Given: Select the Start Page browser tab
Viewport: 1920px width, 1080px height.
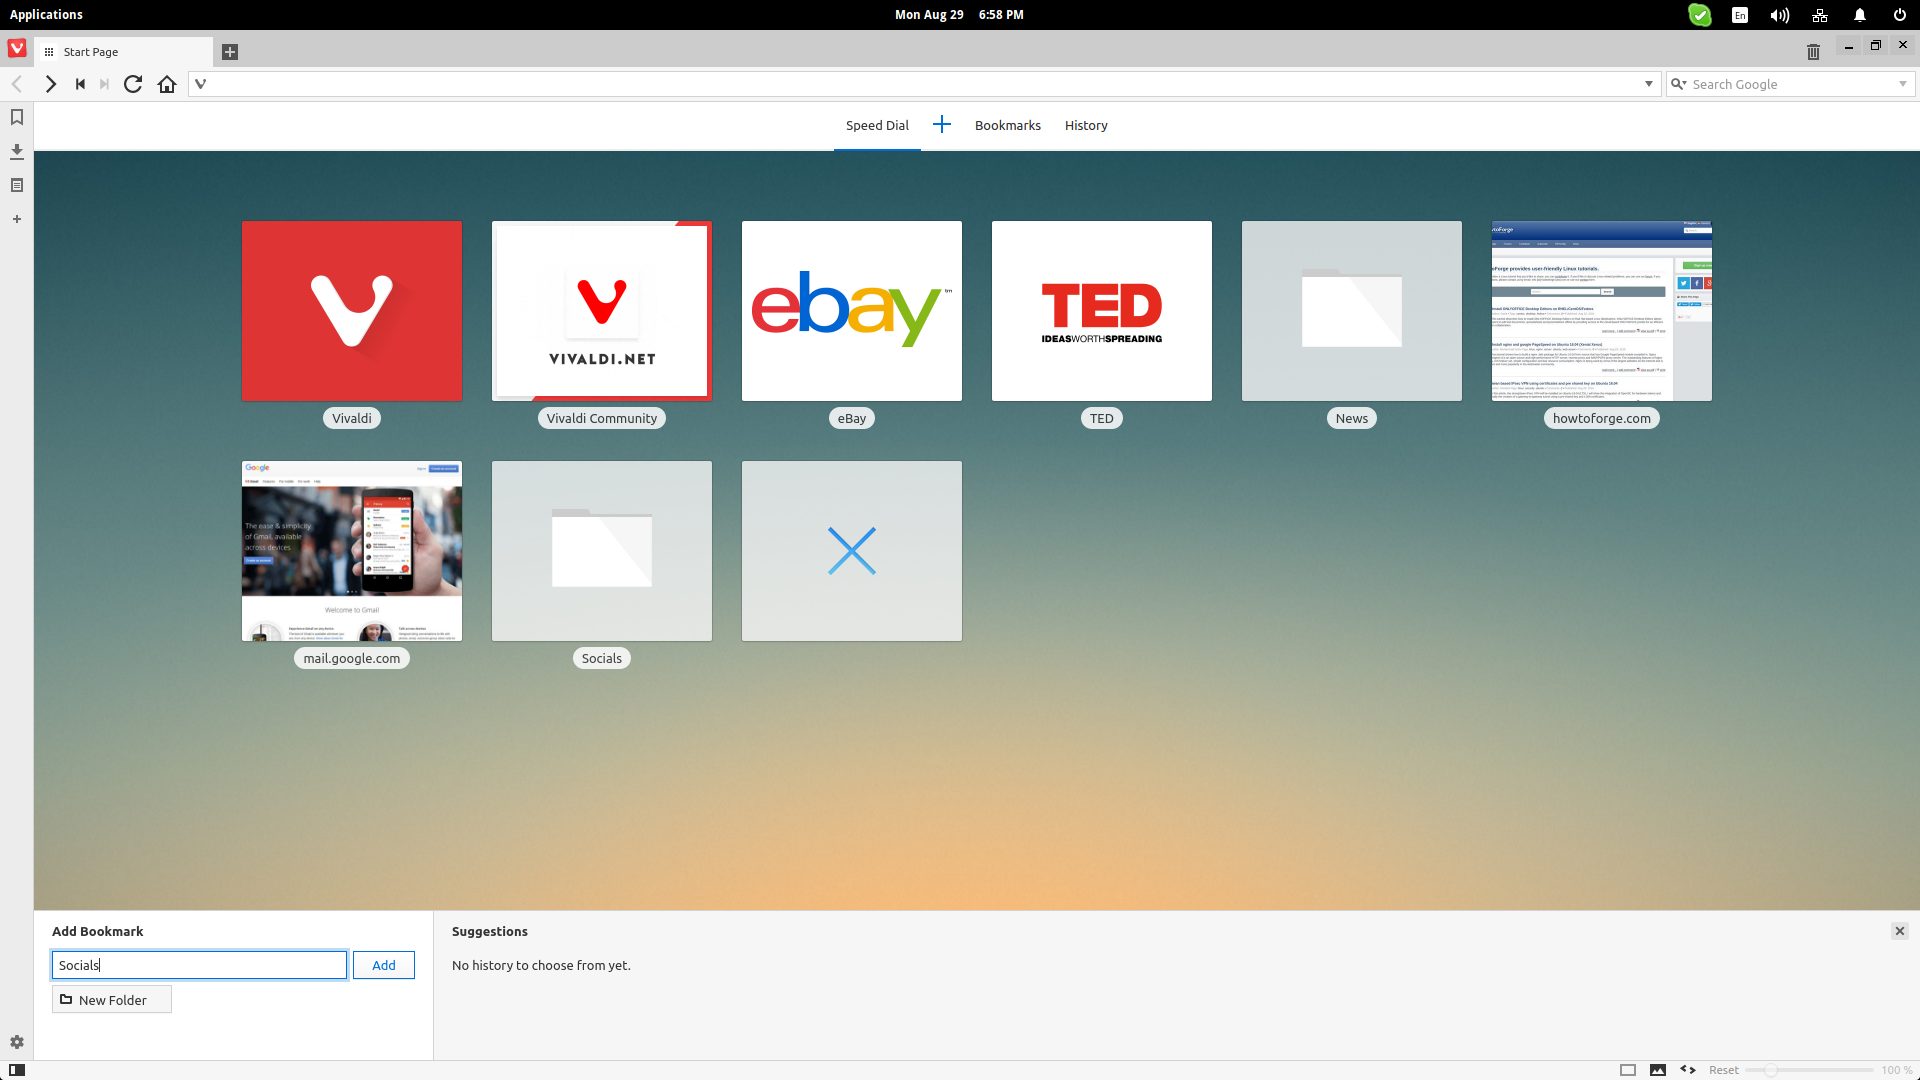Looking at the screenshot, I should (x=124, y=52).
